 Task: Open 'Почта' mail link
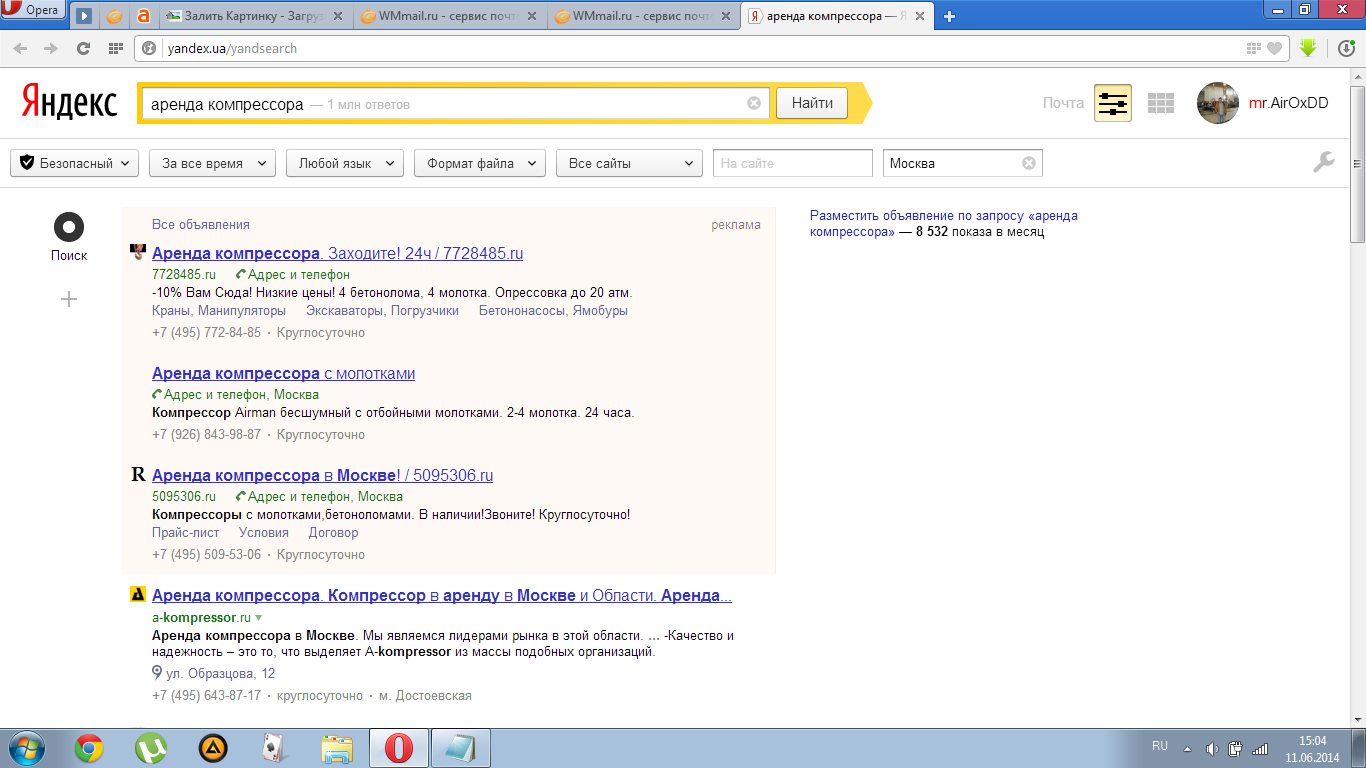tap(1063, 103)
